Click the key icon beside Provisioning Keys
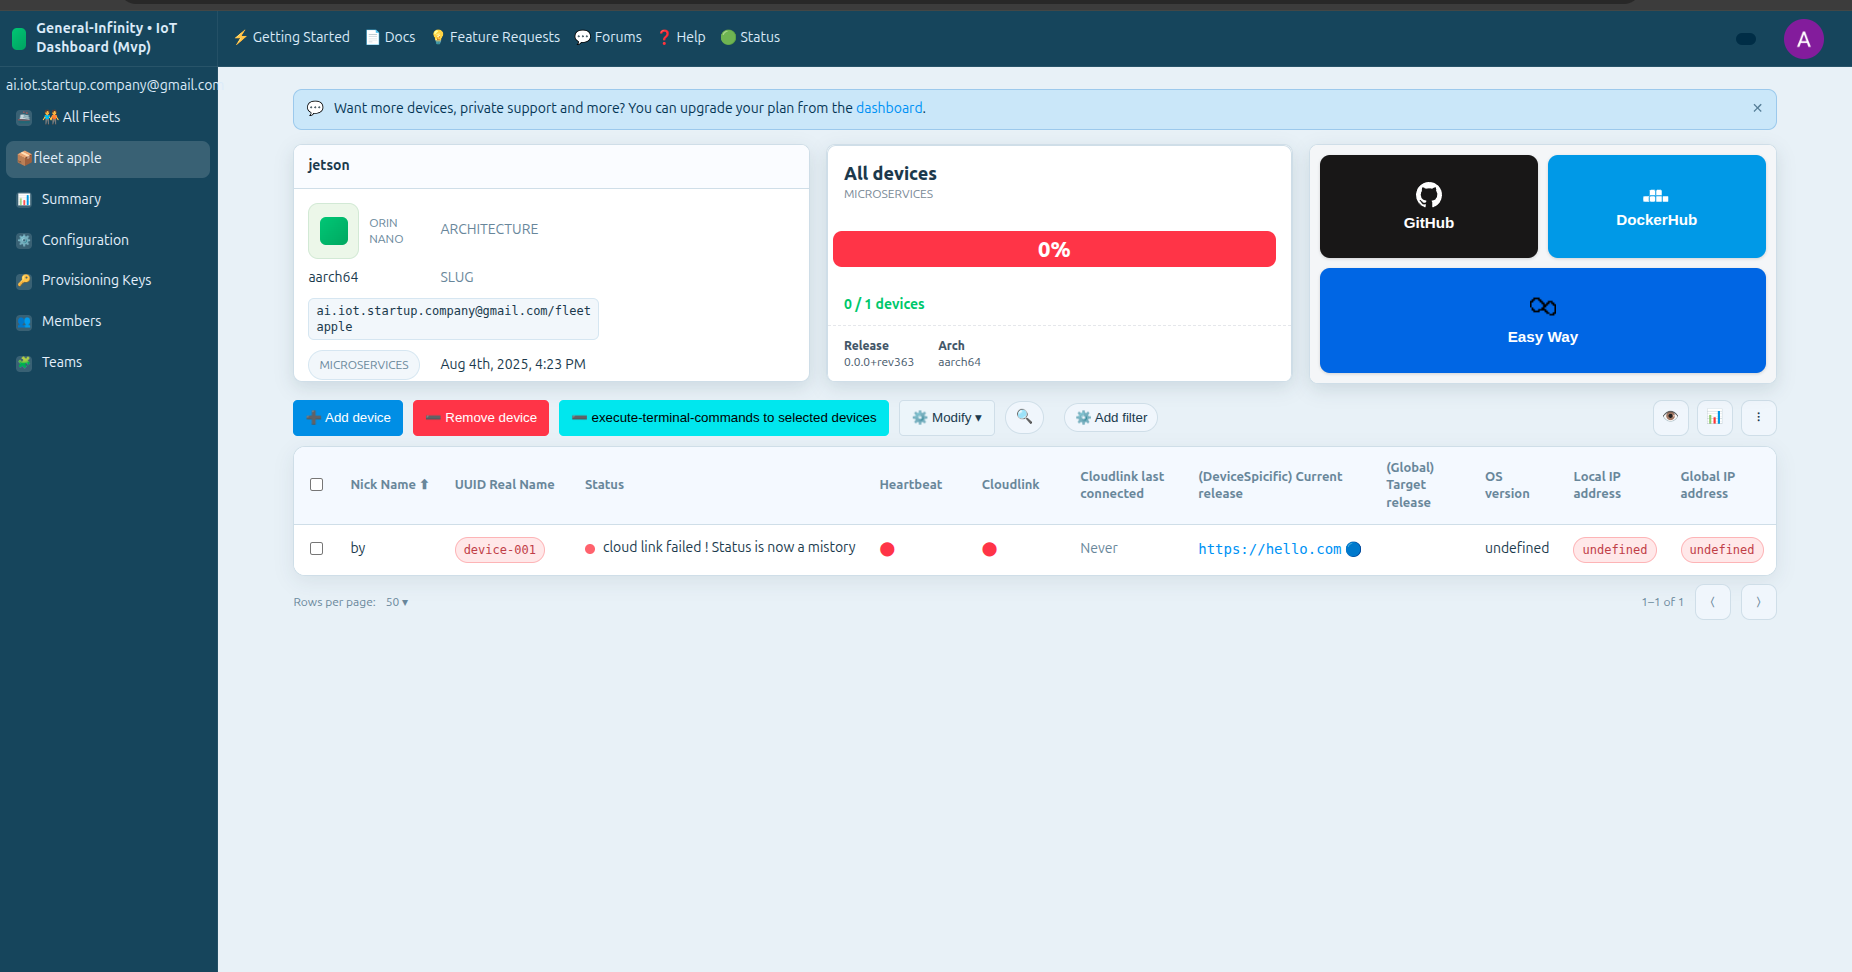Image resolution: width=1852 pixels, height=972 pixels. pyautogui.click(x=24, y=281)
